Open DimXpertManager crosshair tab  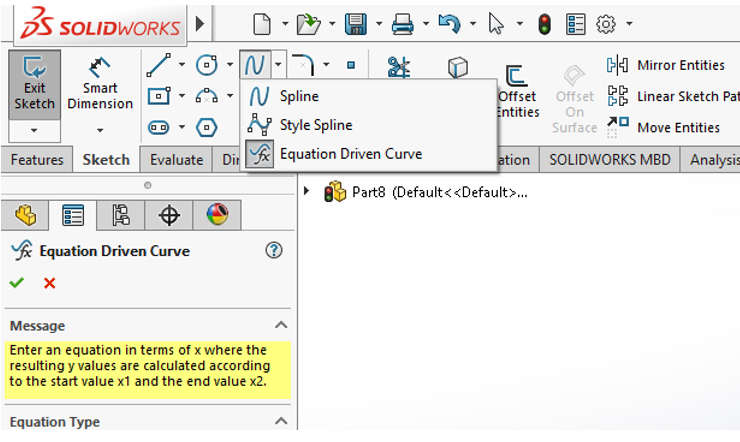tap(169, 215)
